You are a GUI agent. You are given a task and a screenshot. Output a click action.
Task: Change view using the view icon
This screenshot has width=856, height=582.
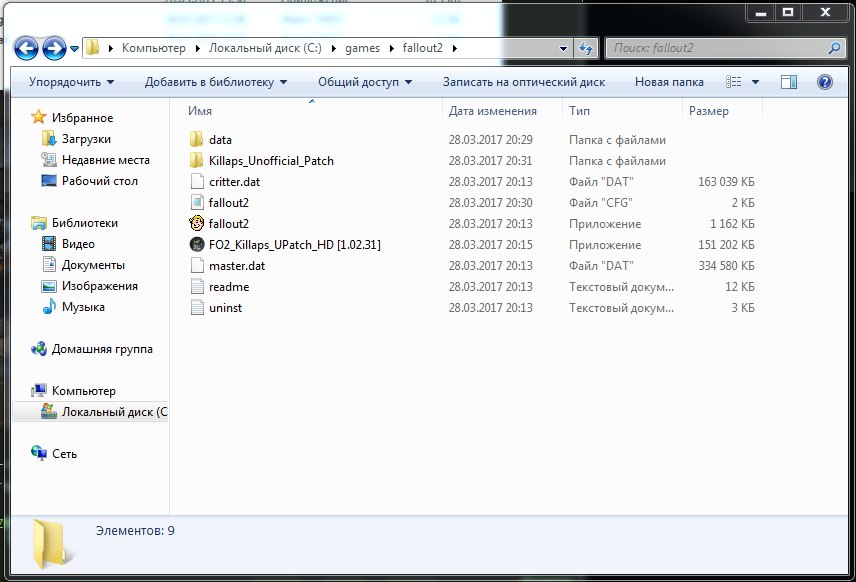tap(734, 82)
